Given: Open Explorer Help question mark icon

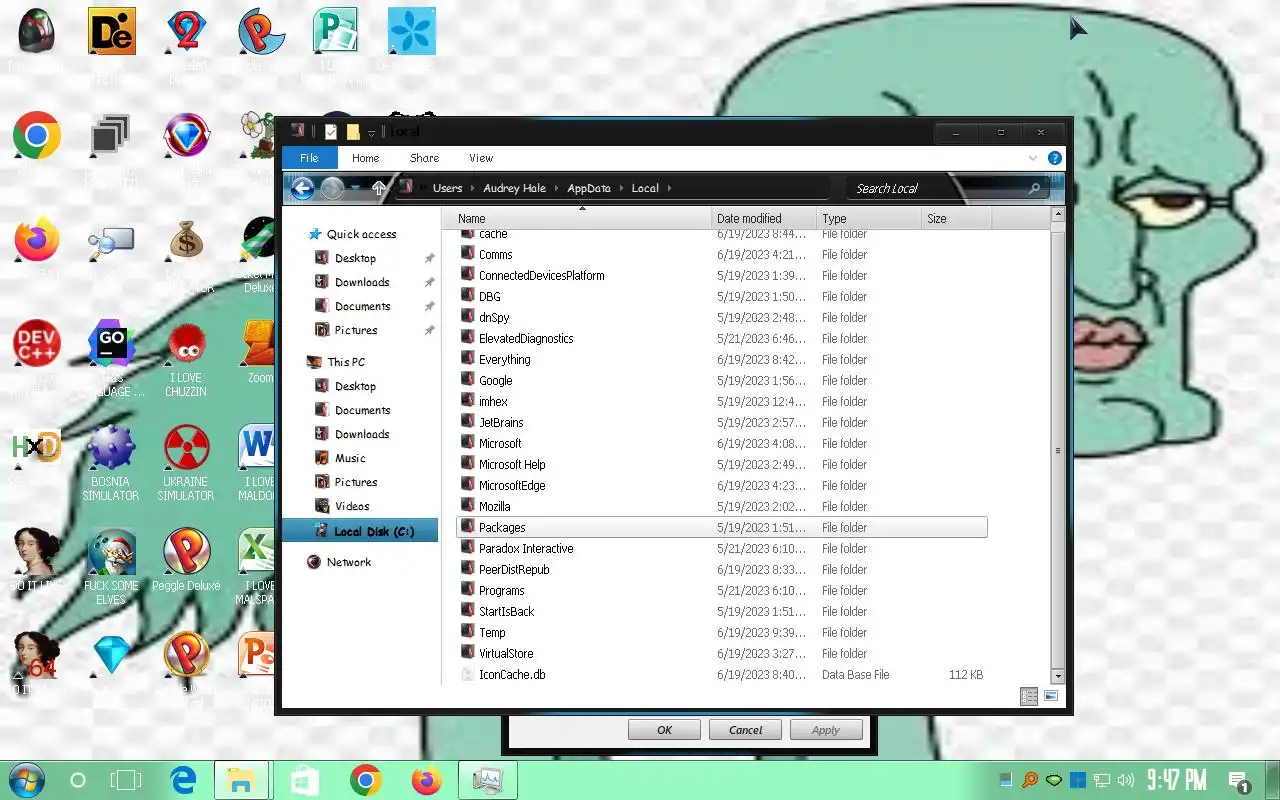Looking at the screenshot, I should 1054,158.
